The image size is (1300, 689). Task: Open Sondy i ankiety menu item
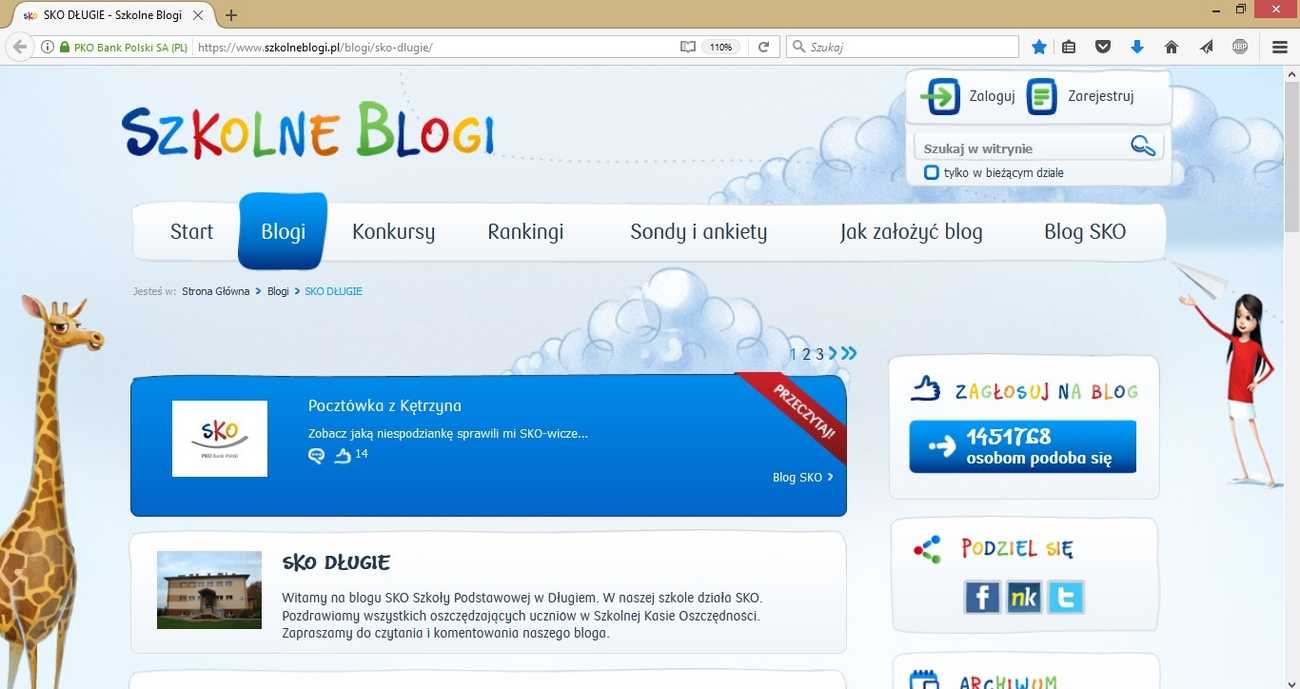pos(698,232)
